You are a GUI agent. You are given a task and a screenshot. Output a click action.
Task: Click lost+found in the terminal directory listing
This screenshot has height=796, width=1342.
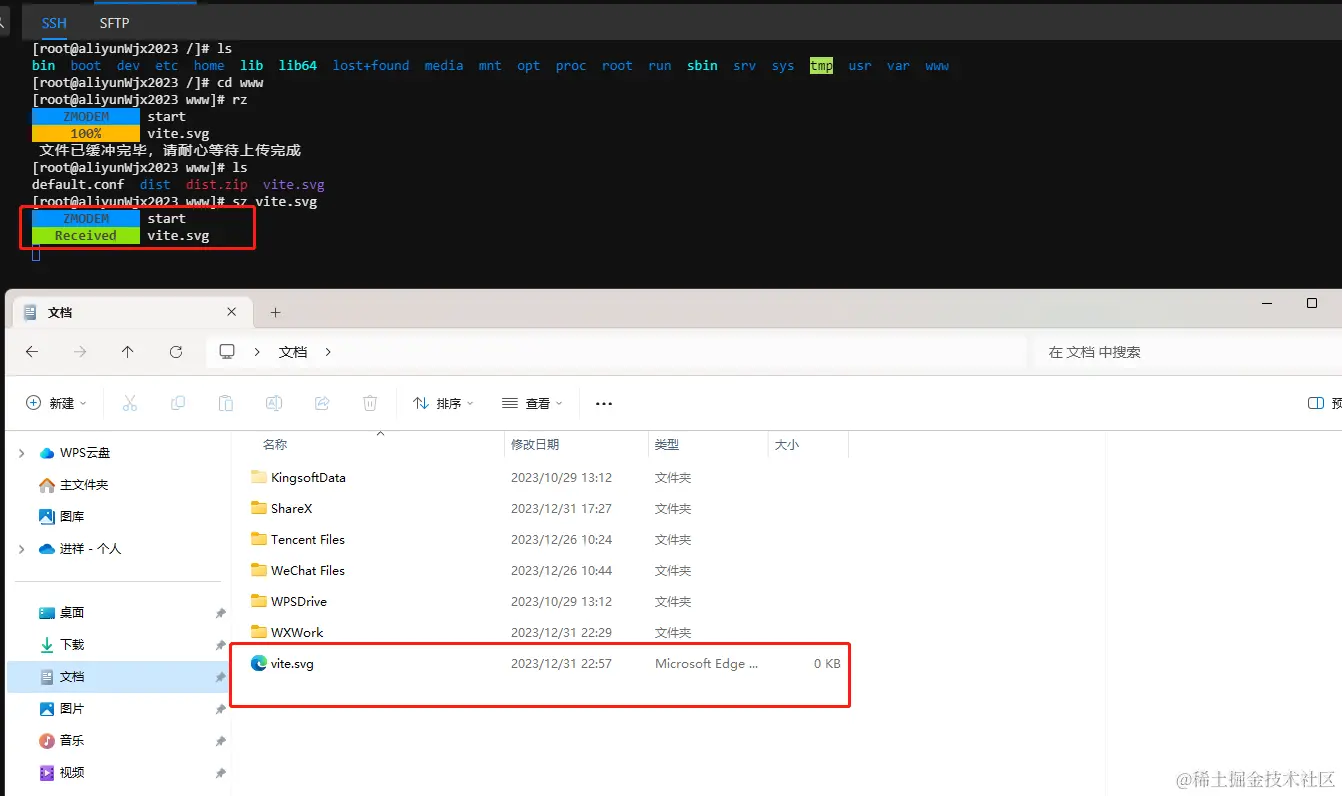(371, 65)
